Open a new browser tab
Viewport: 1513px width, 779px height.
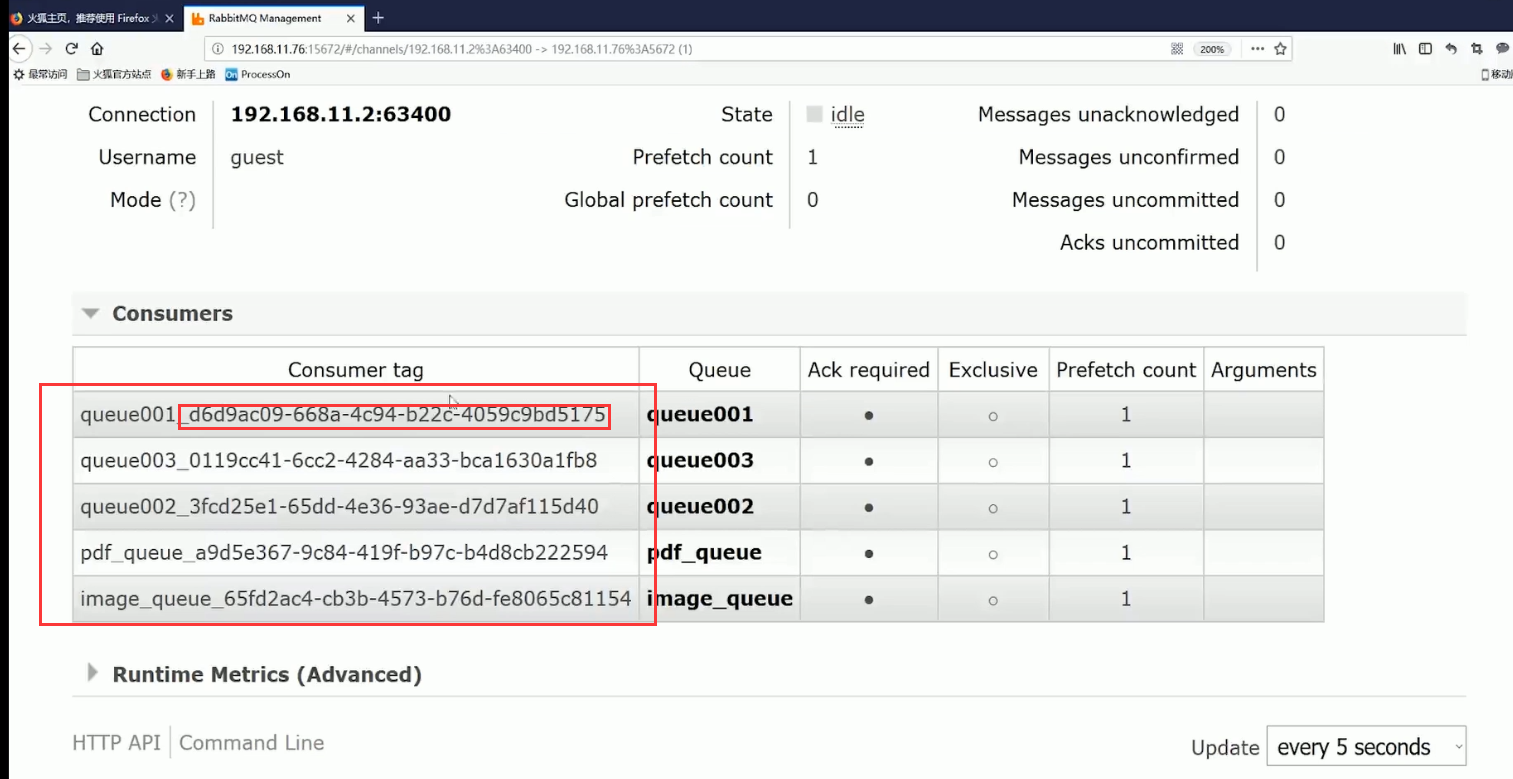point(378,18)
